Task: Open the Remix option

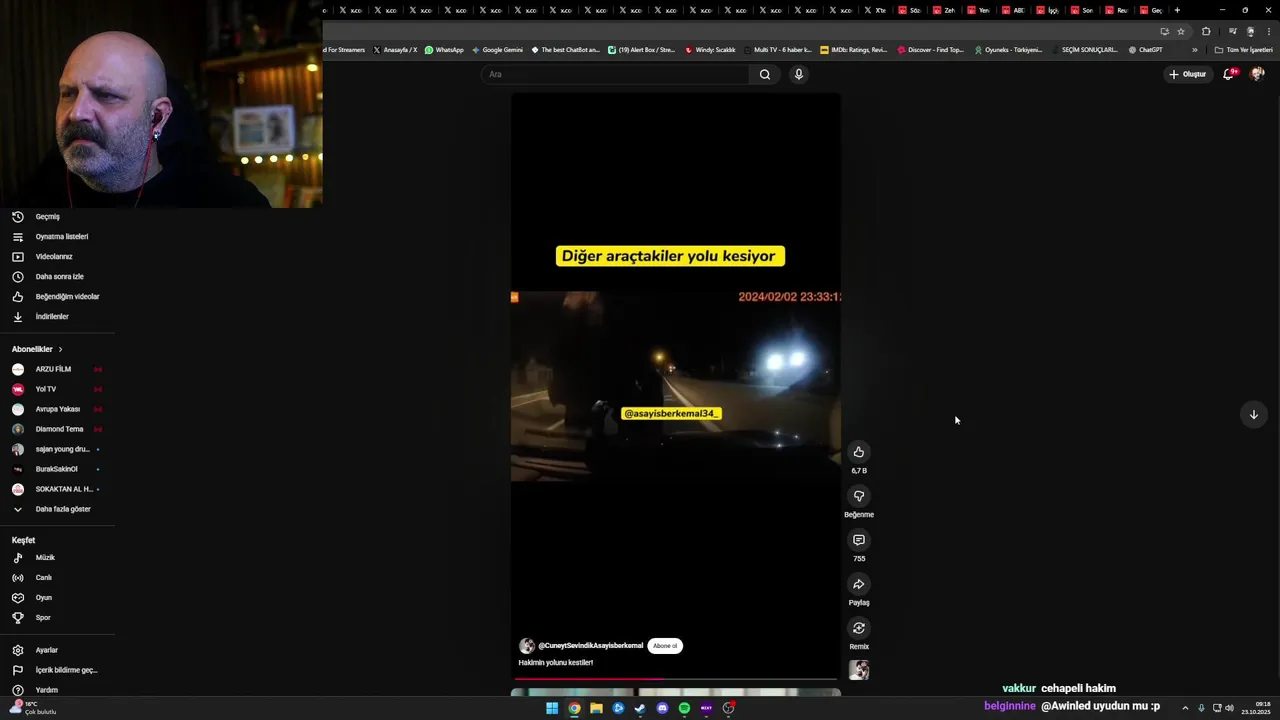Action: click(x=858, y=628)
